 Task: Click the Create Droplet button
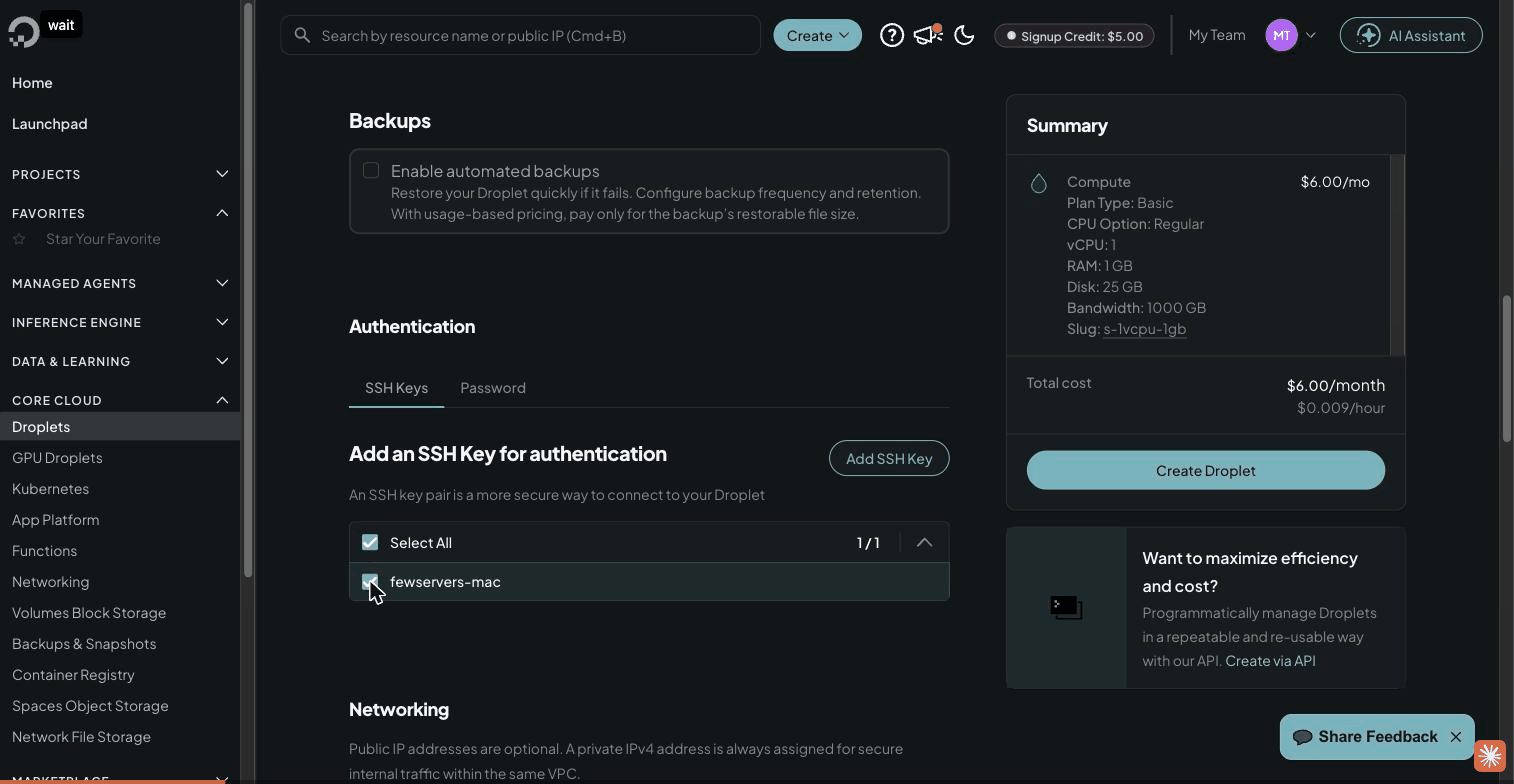coord(1205,470)
